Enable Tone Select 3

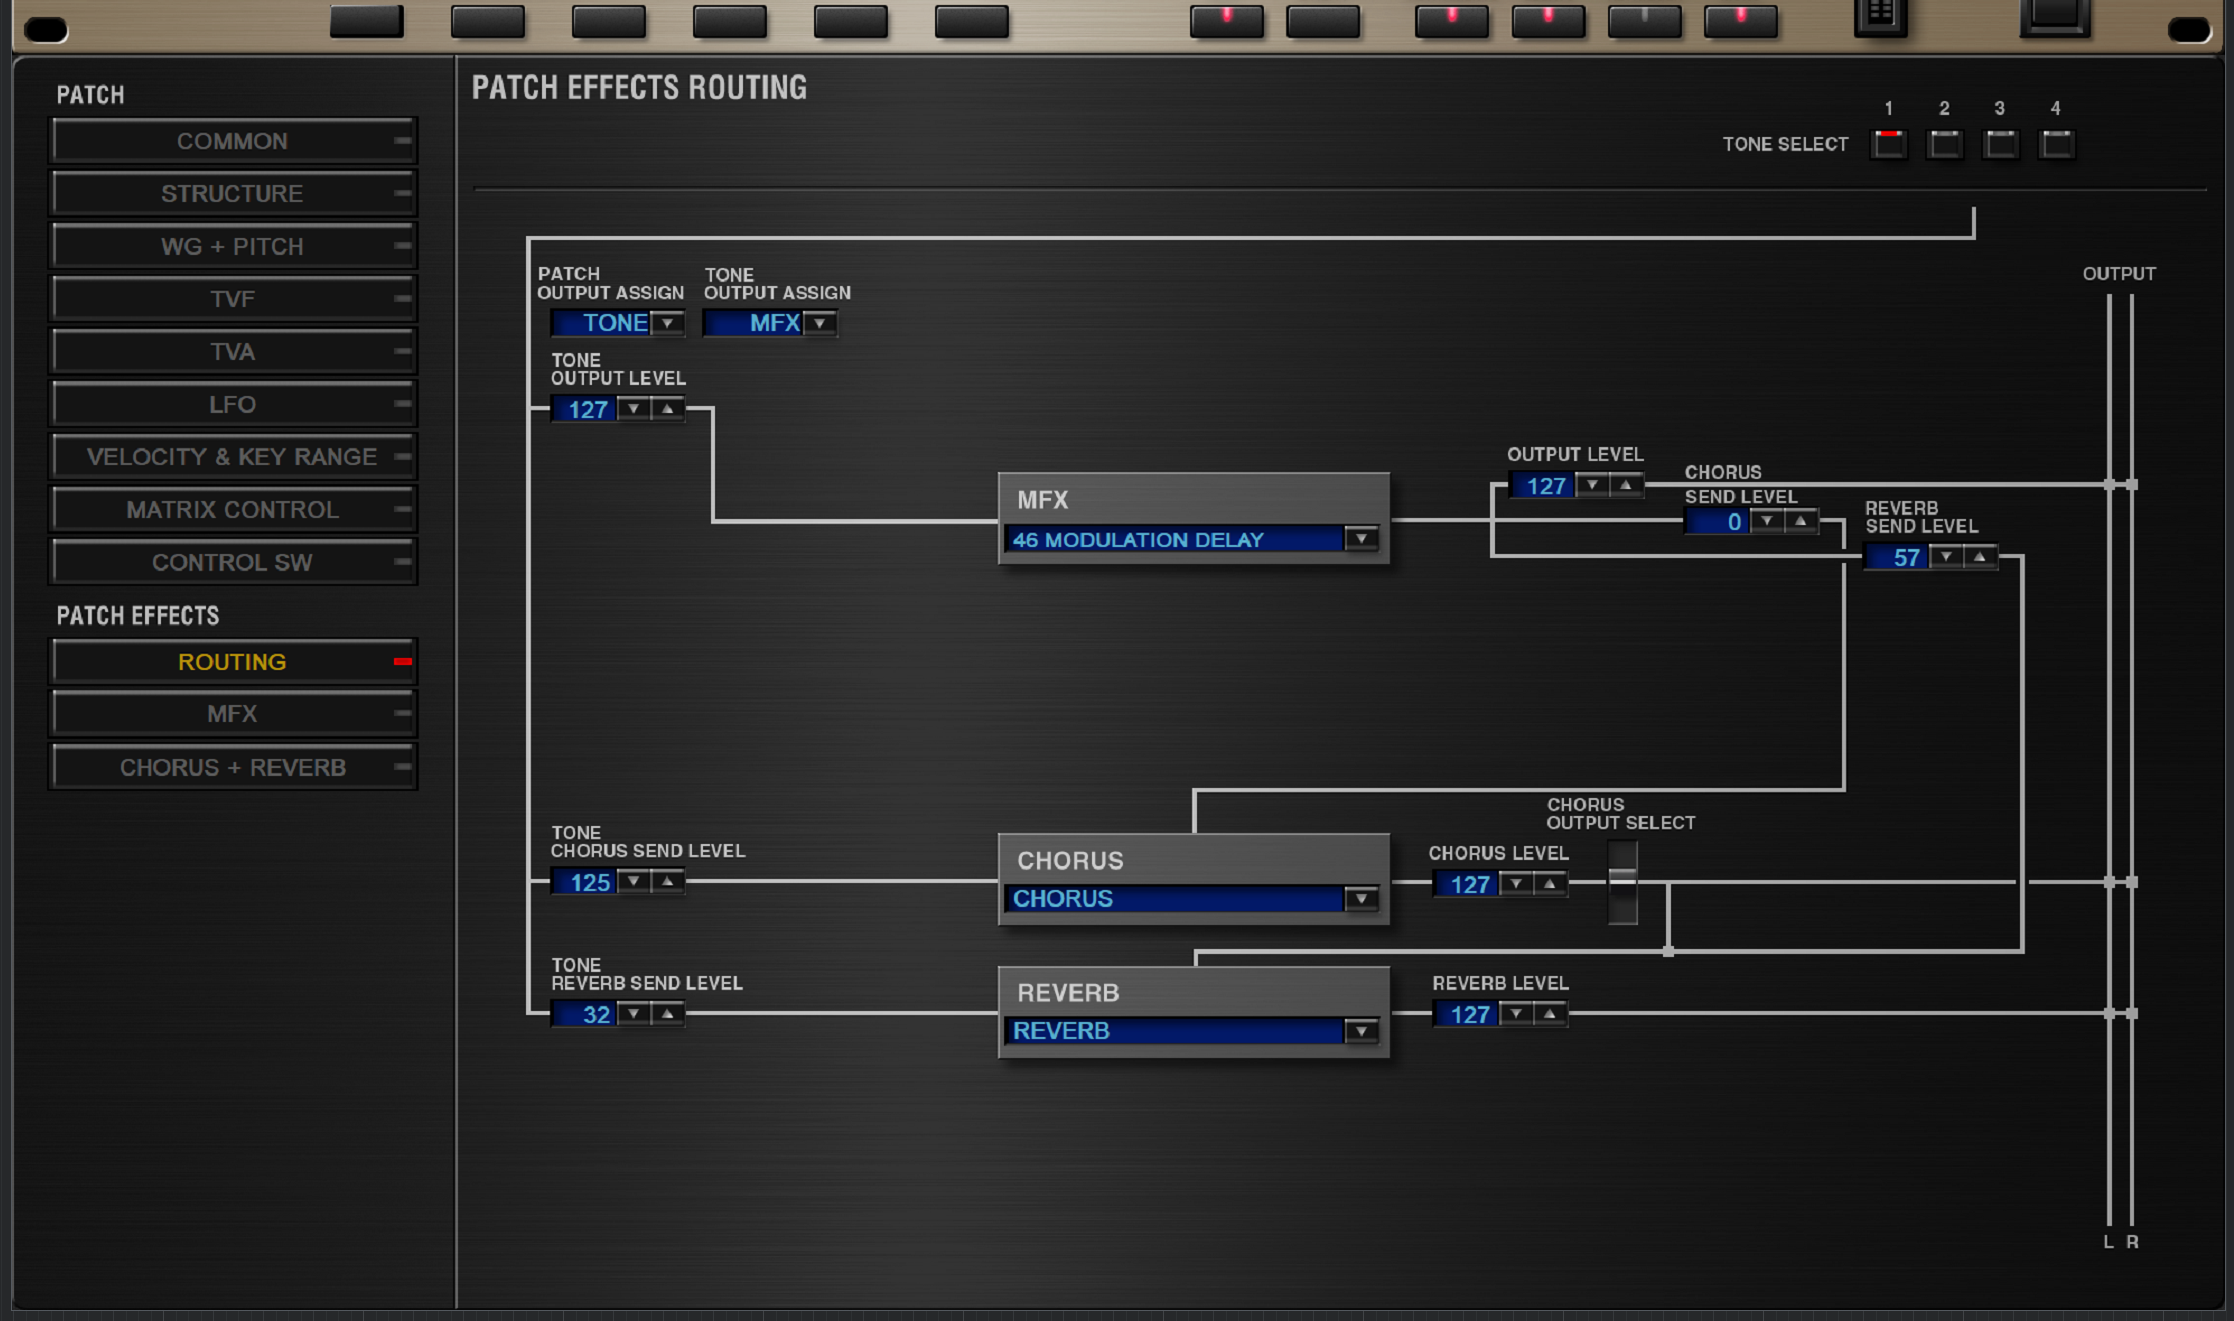tap(2000, 145)
